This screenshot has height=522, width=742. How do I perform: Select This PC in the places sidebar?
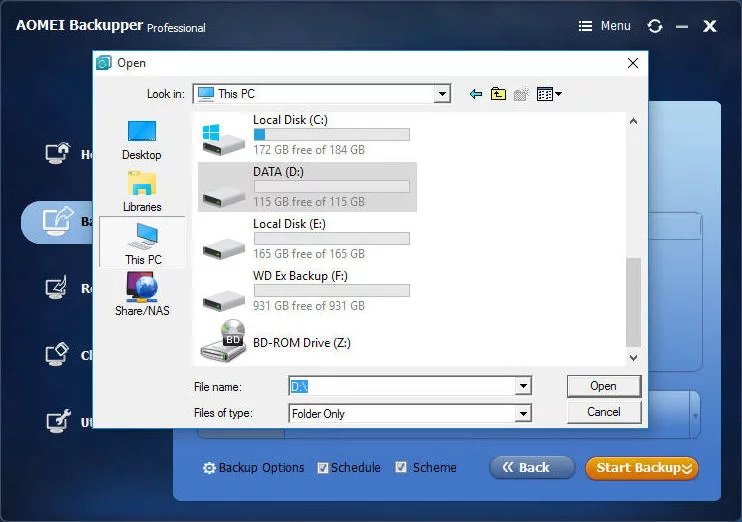[142, 242]
